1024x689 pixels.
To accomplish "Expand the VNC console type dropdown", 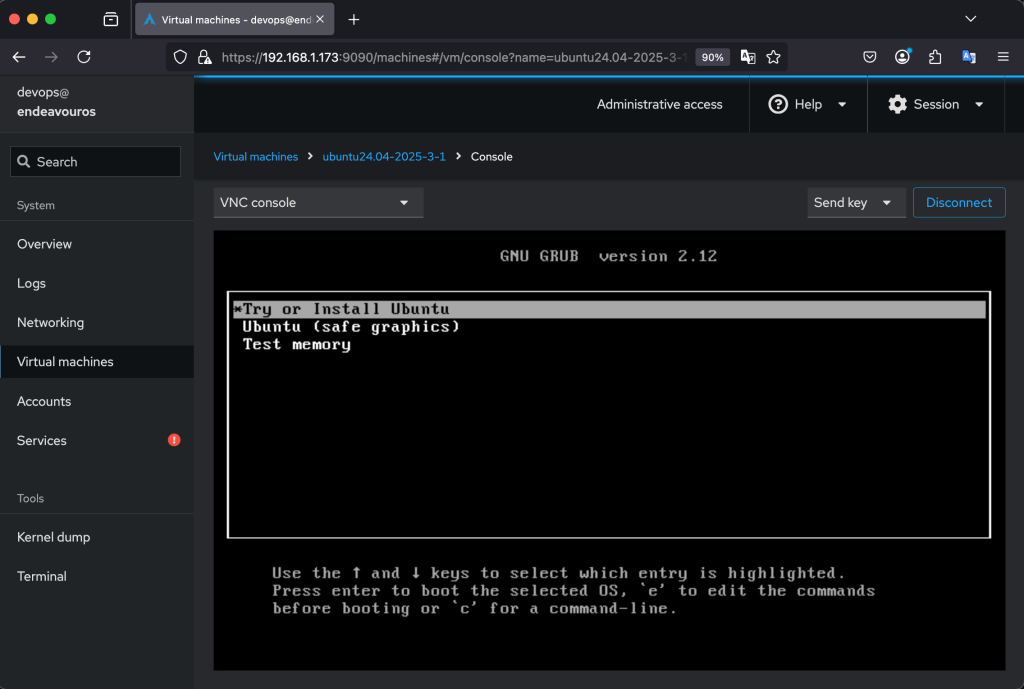I will 318,202.
